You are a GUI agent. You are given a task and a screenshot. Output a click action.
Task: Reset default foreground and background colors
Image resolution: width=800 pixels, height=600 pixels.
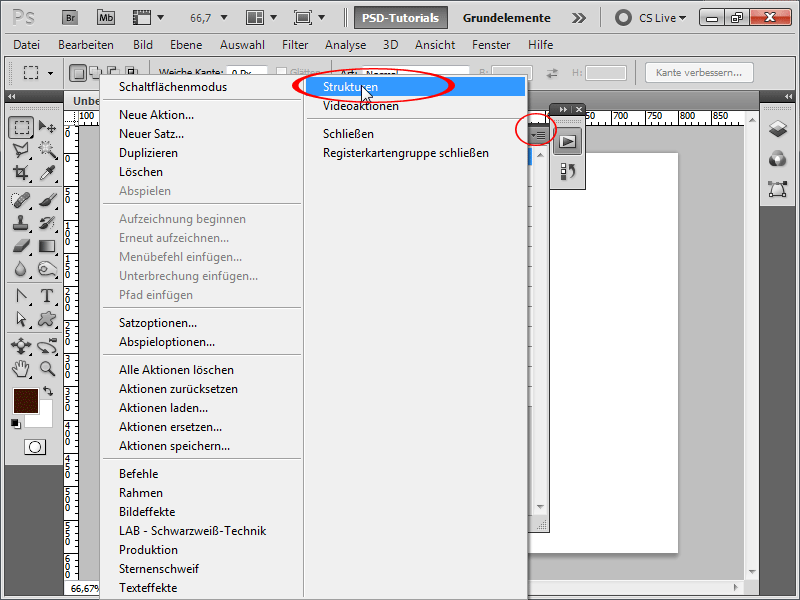pyautogui.click(x=15, y=423)
